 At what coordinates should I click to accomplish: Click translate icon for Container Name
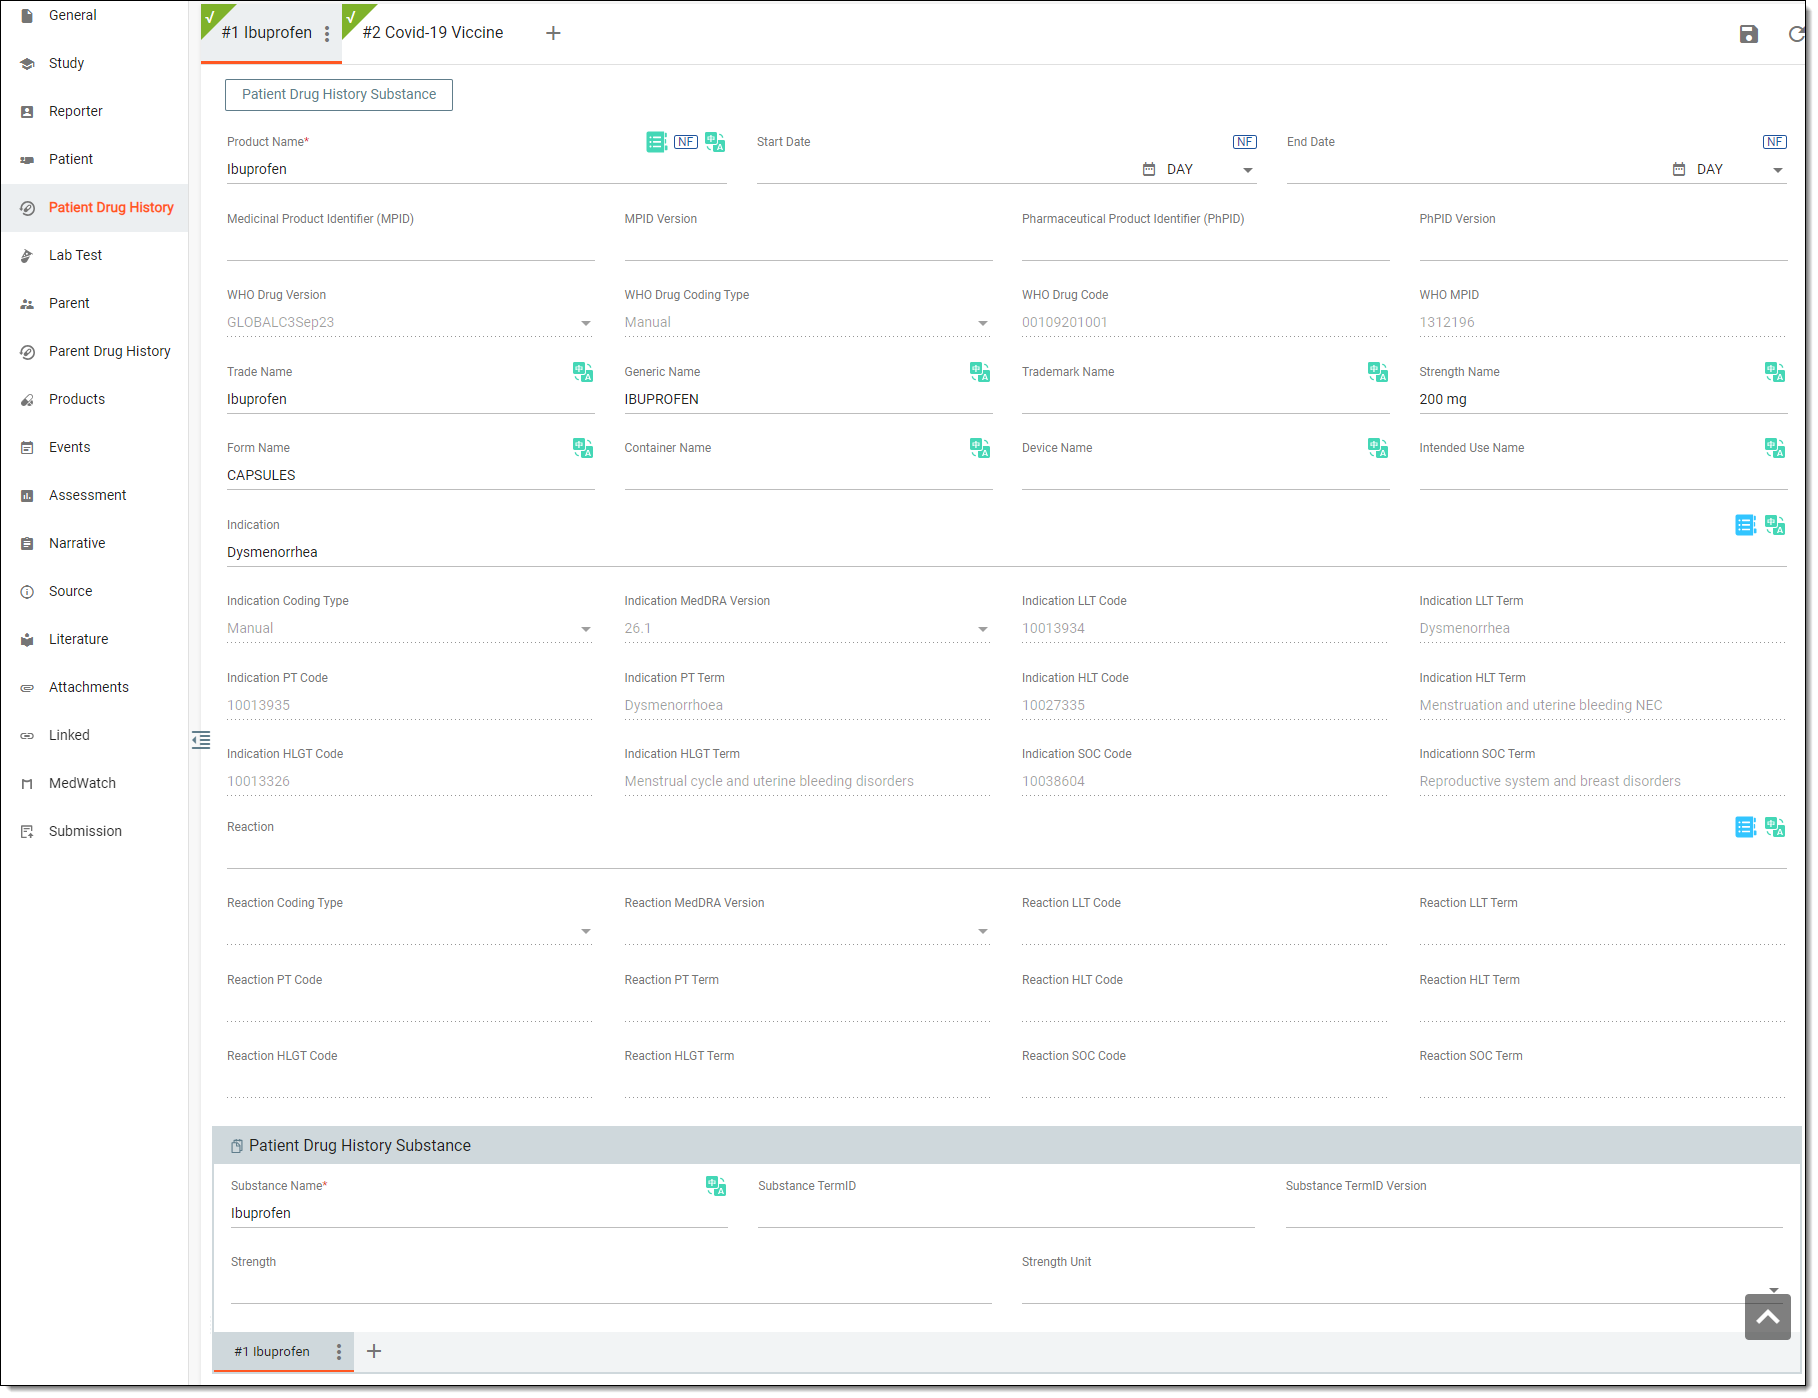click(x=980, y=448)
